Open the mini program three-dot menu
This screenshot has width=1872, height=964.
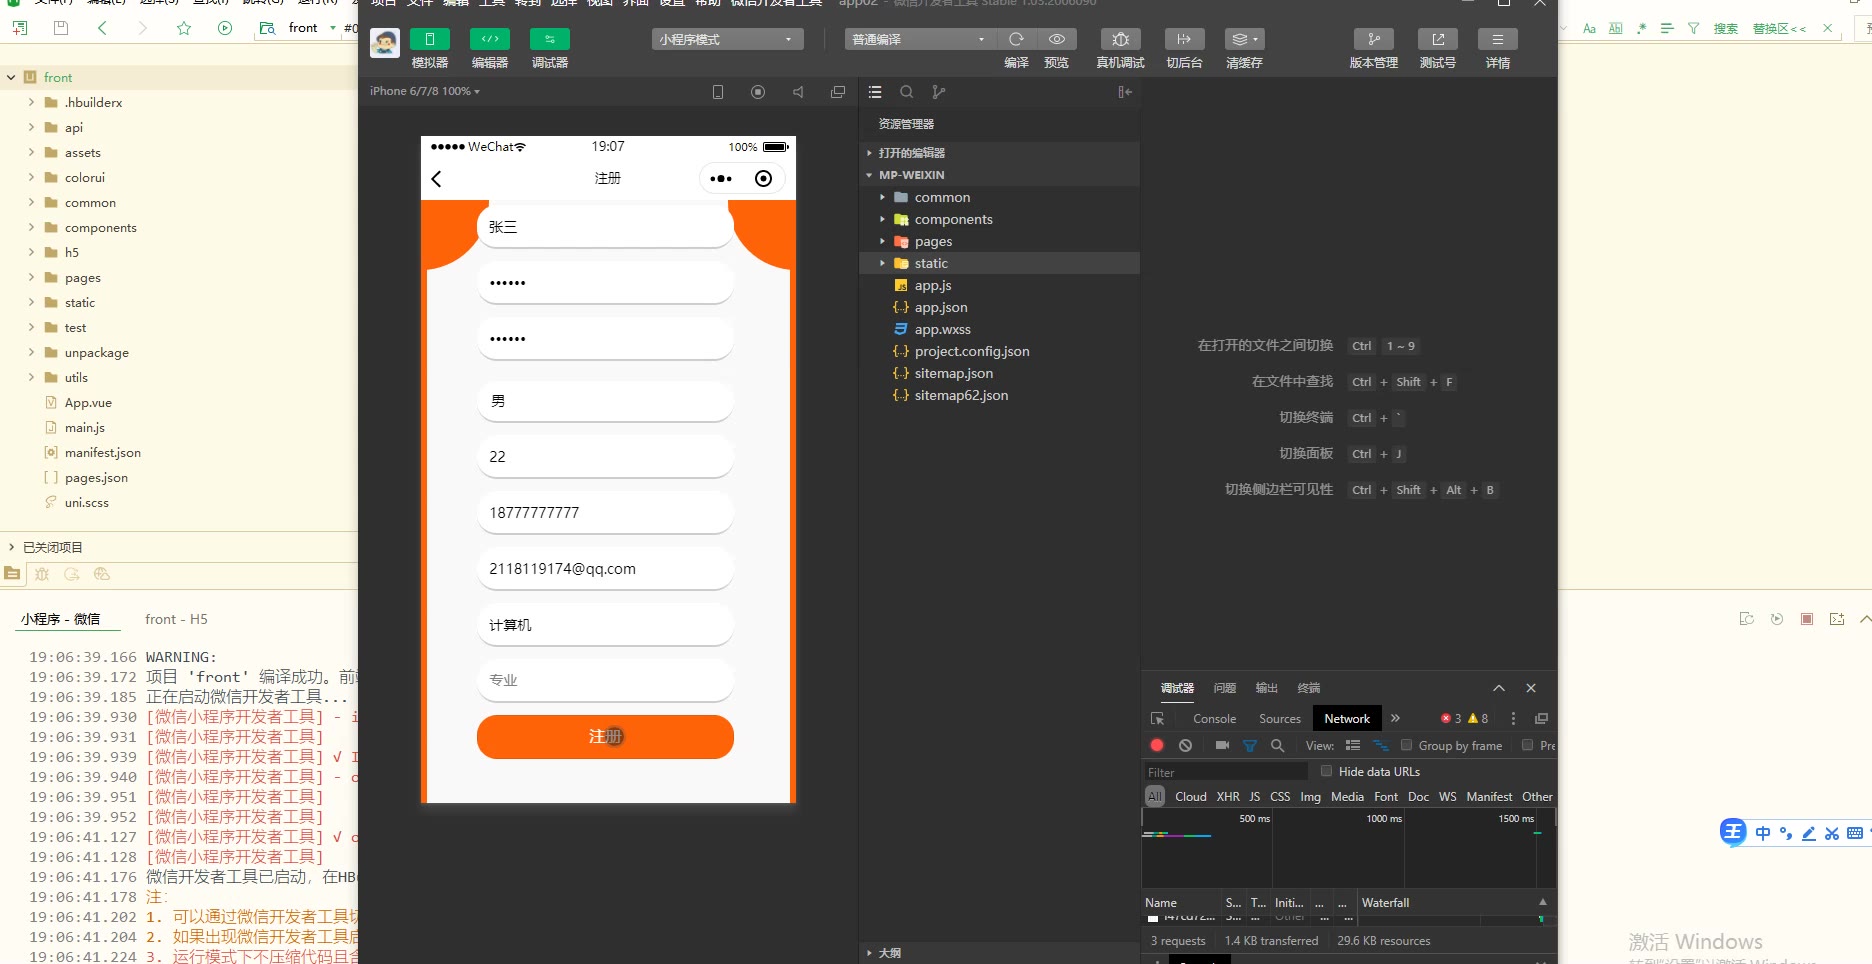tap(721, 179)
